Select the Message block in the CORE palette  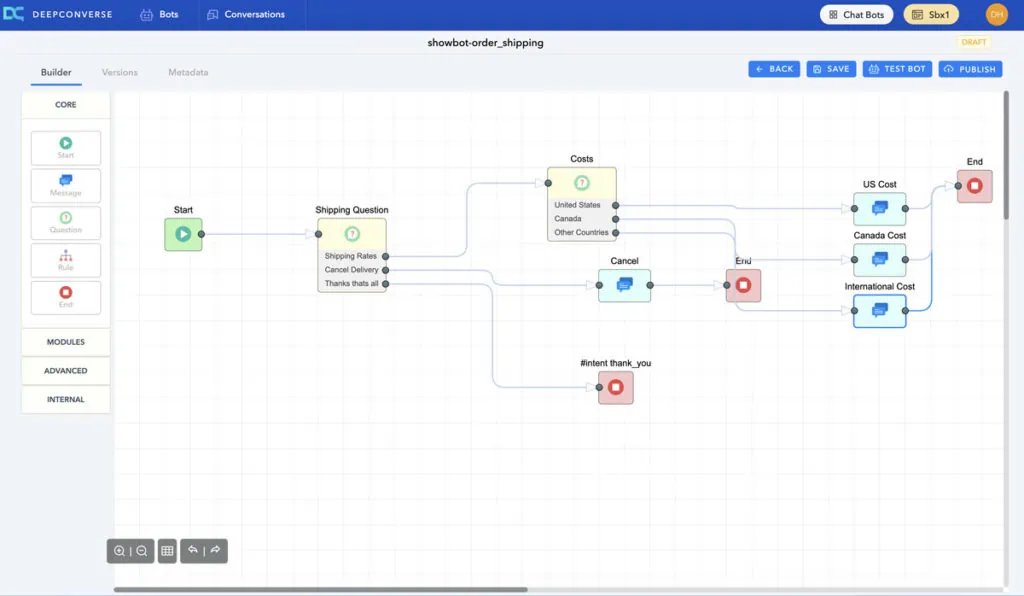[66, 185]
